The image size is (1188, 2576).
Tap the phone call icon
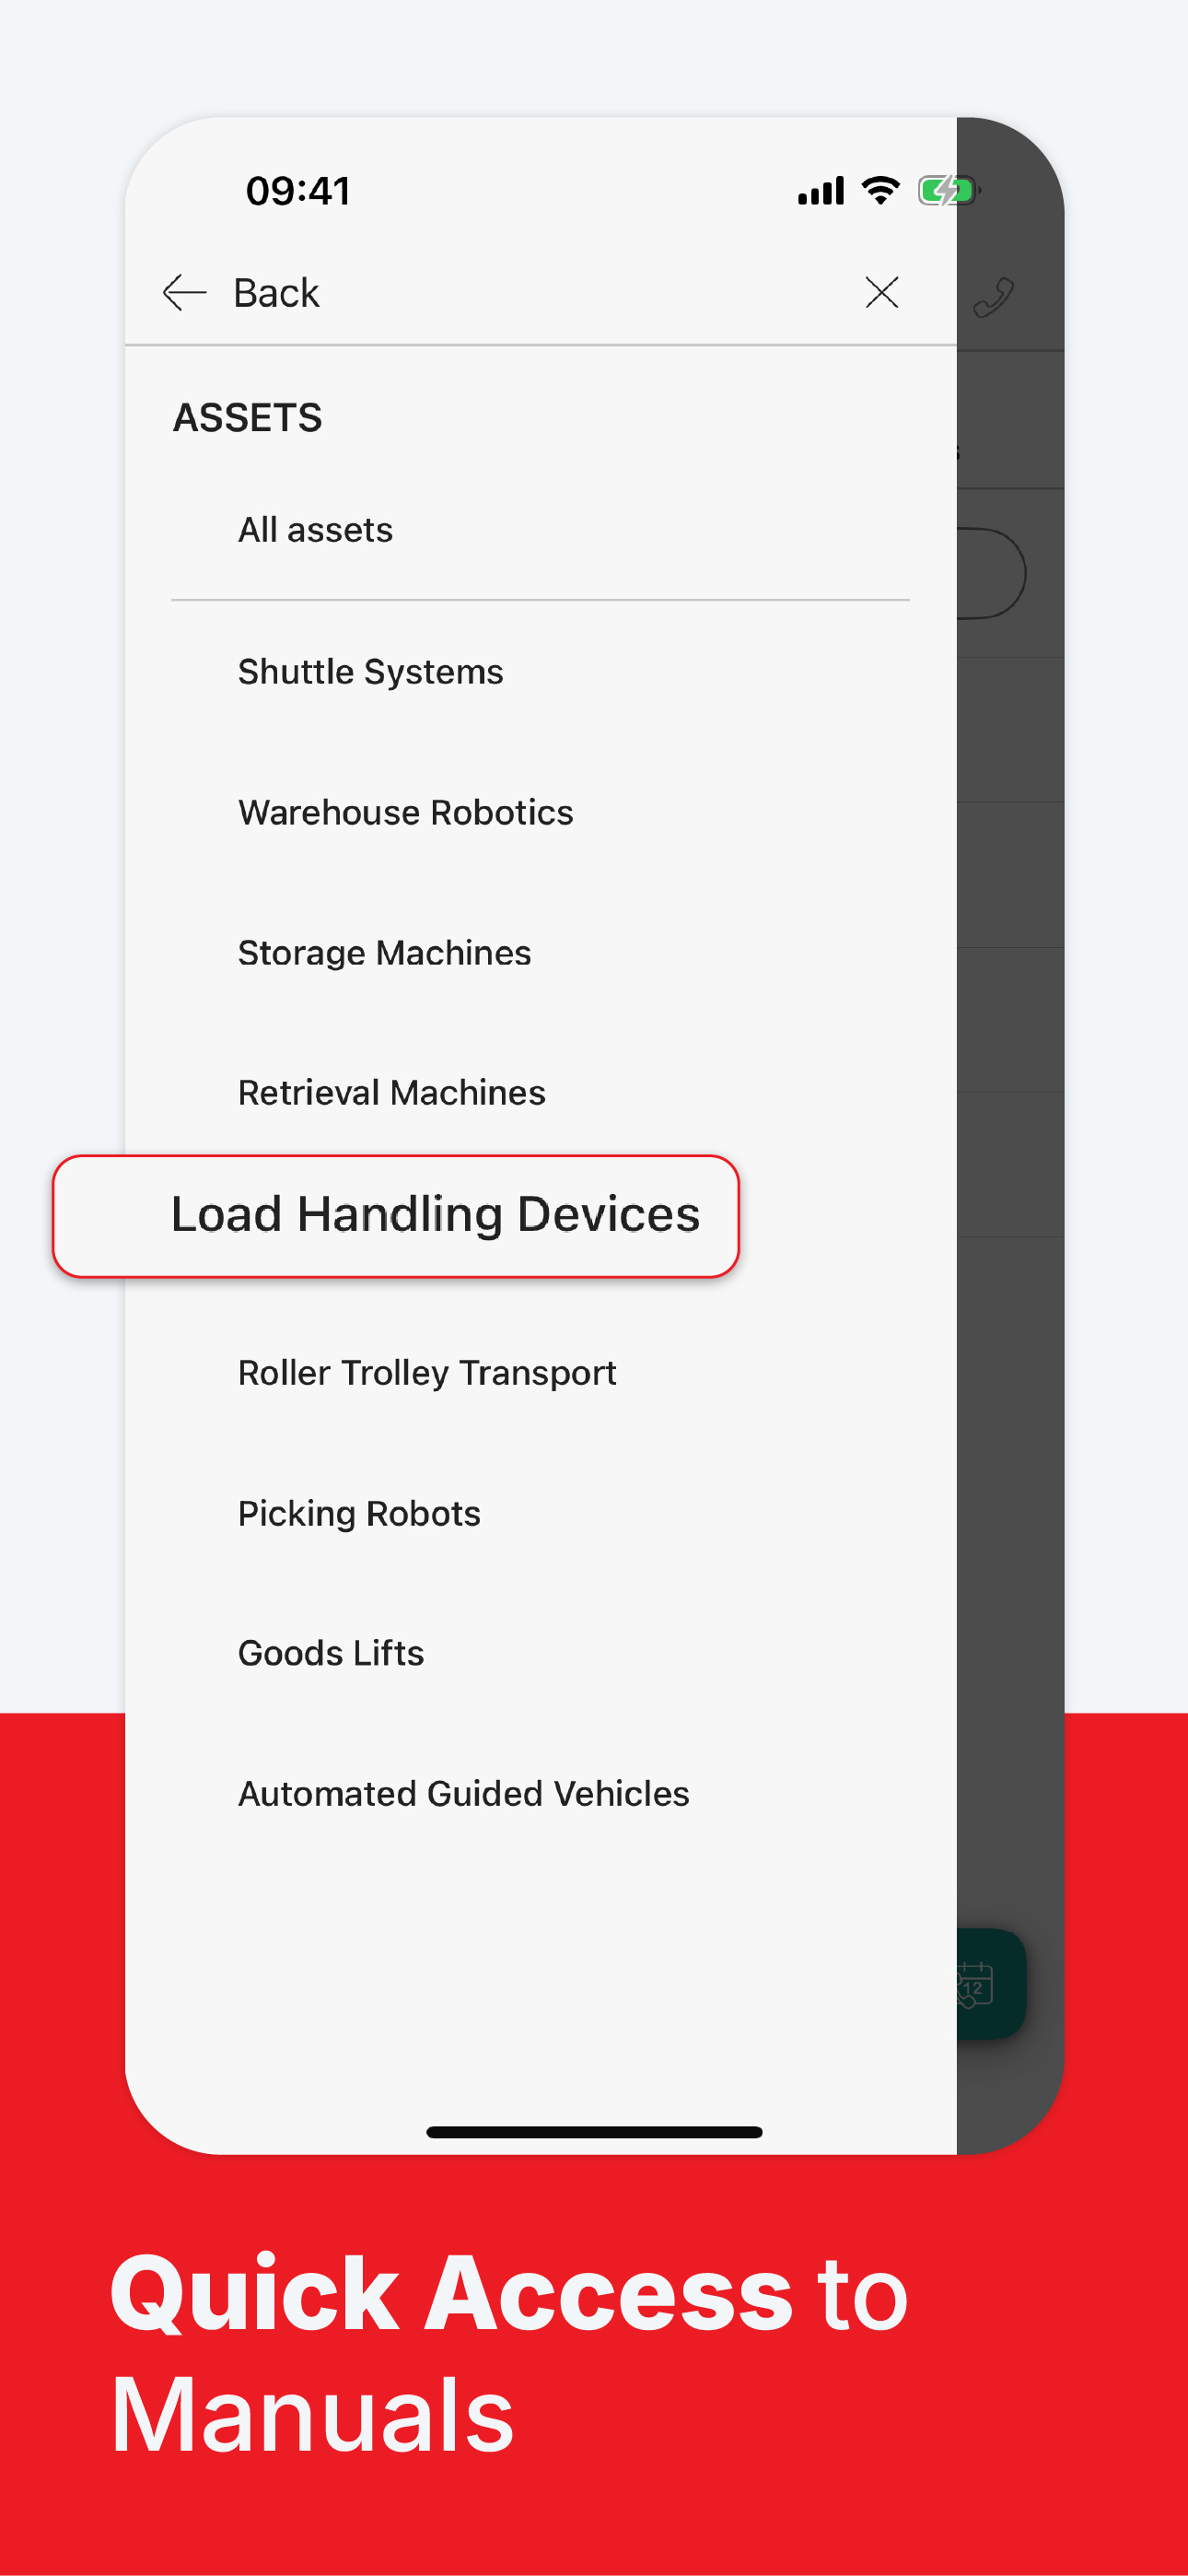993,297
